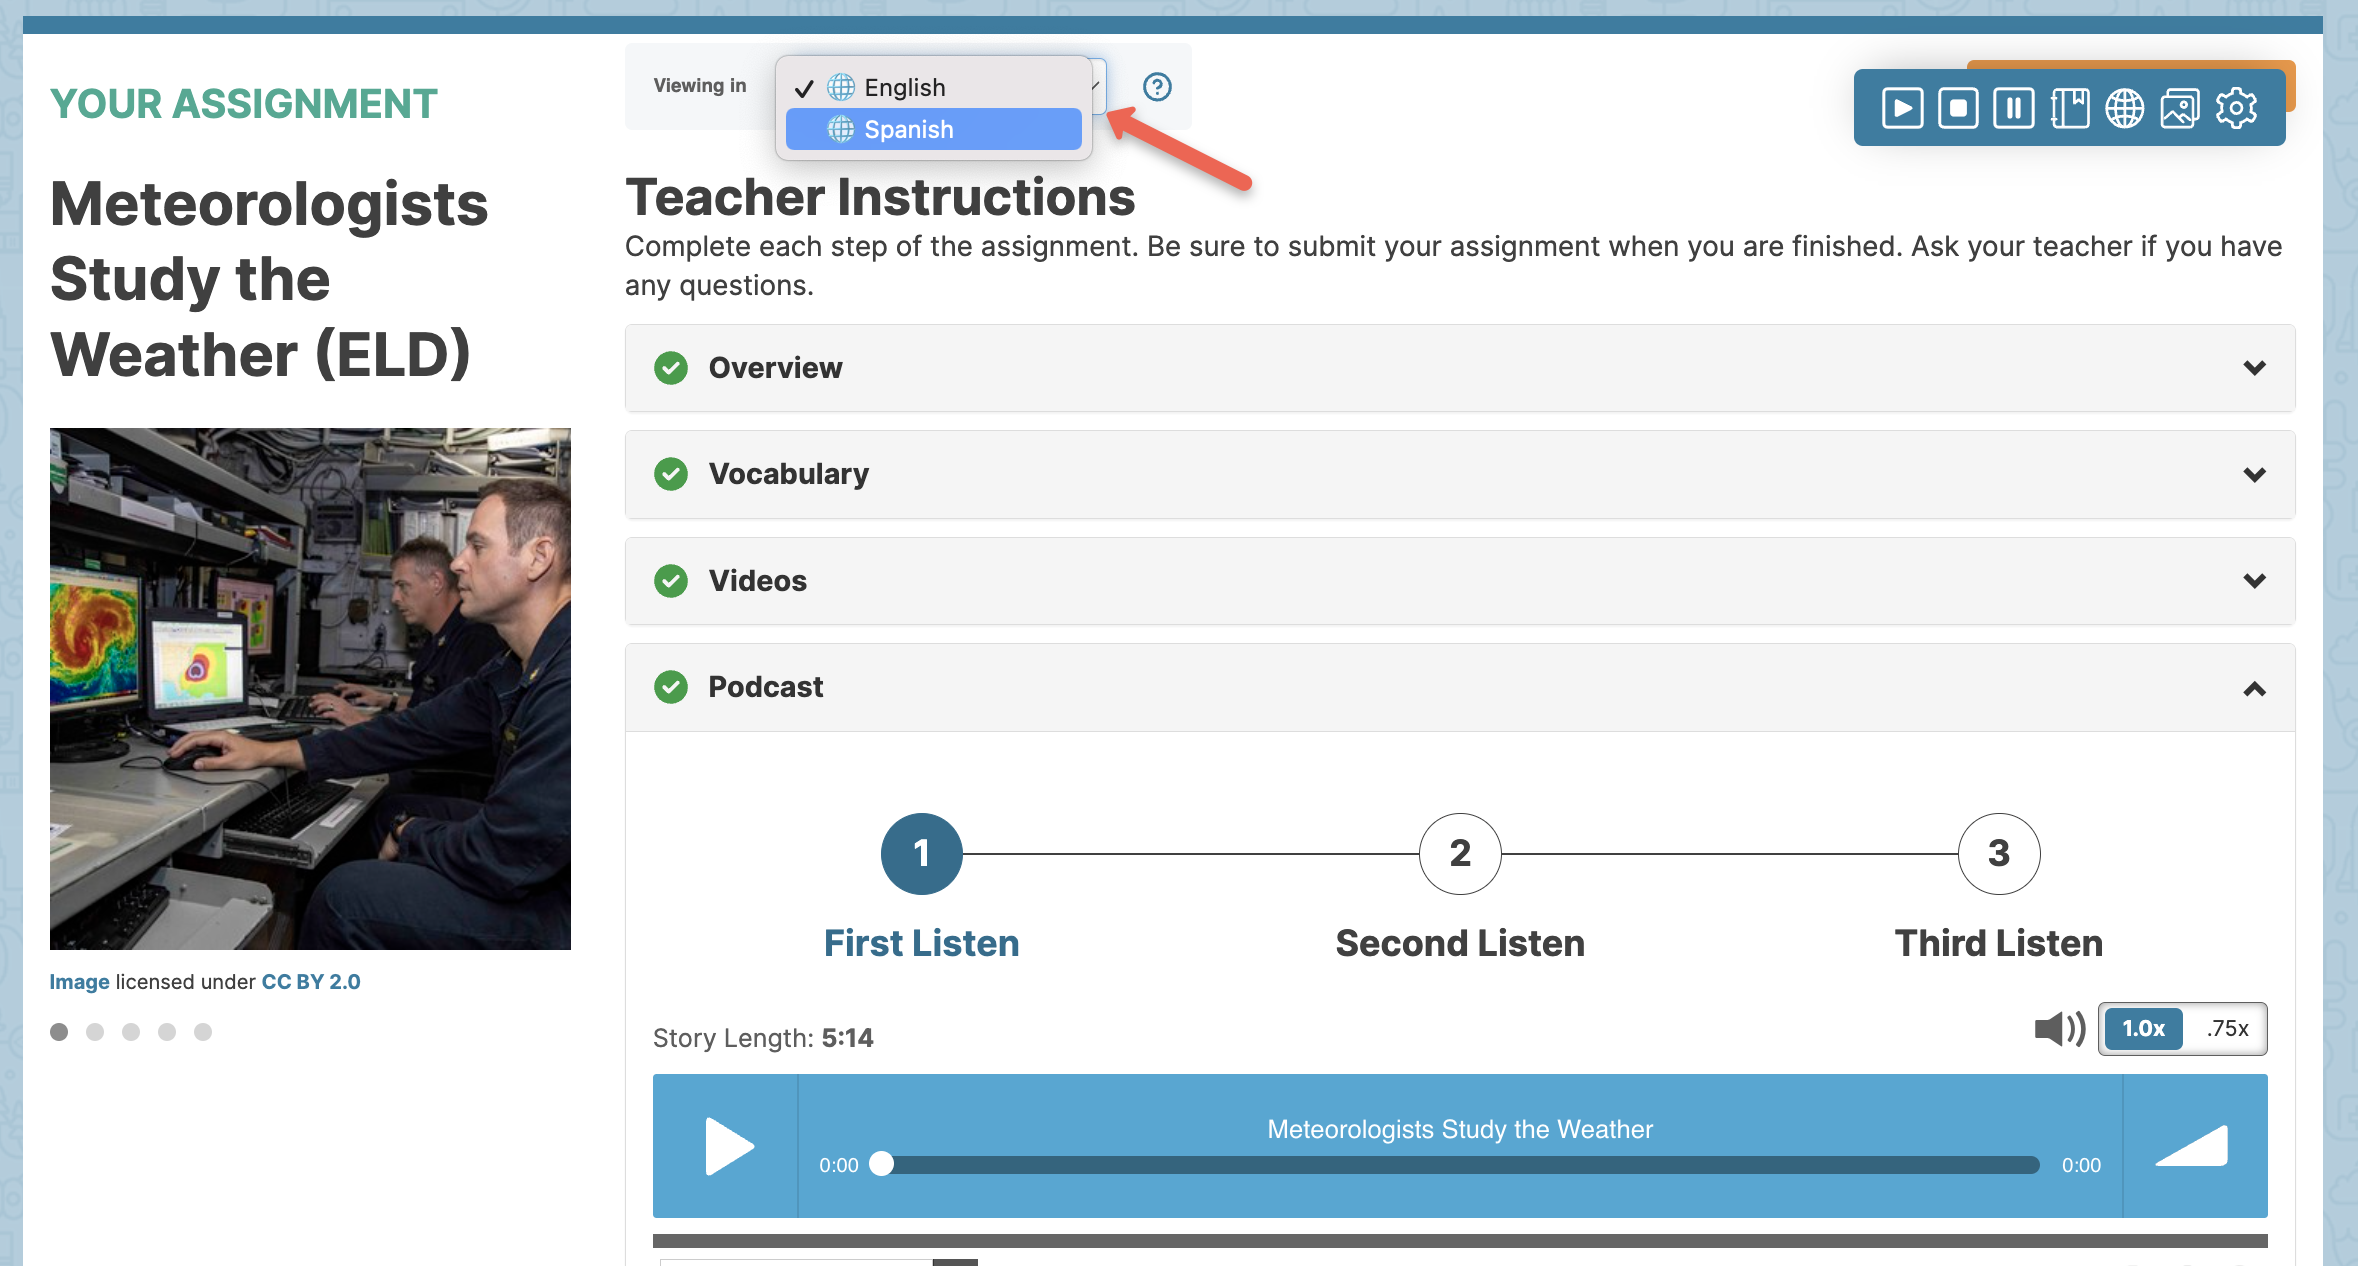
Task: Open the picture dictionary image icon
Action: click(x=2180, y=108)
